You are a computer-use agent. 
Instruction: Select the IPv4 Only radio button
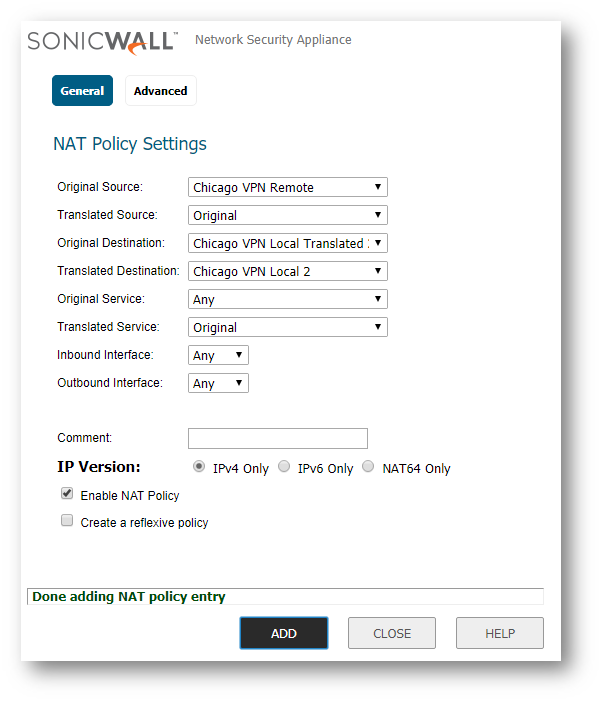coord(199,467)
